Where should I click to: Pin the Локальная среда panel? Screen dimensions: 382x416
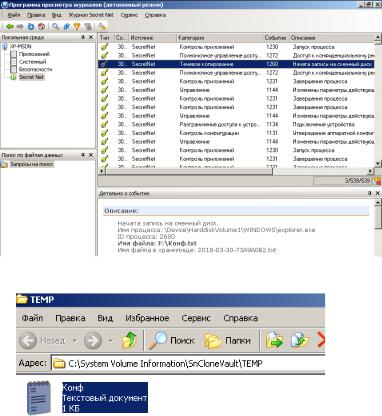coord(83,37)
